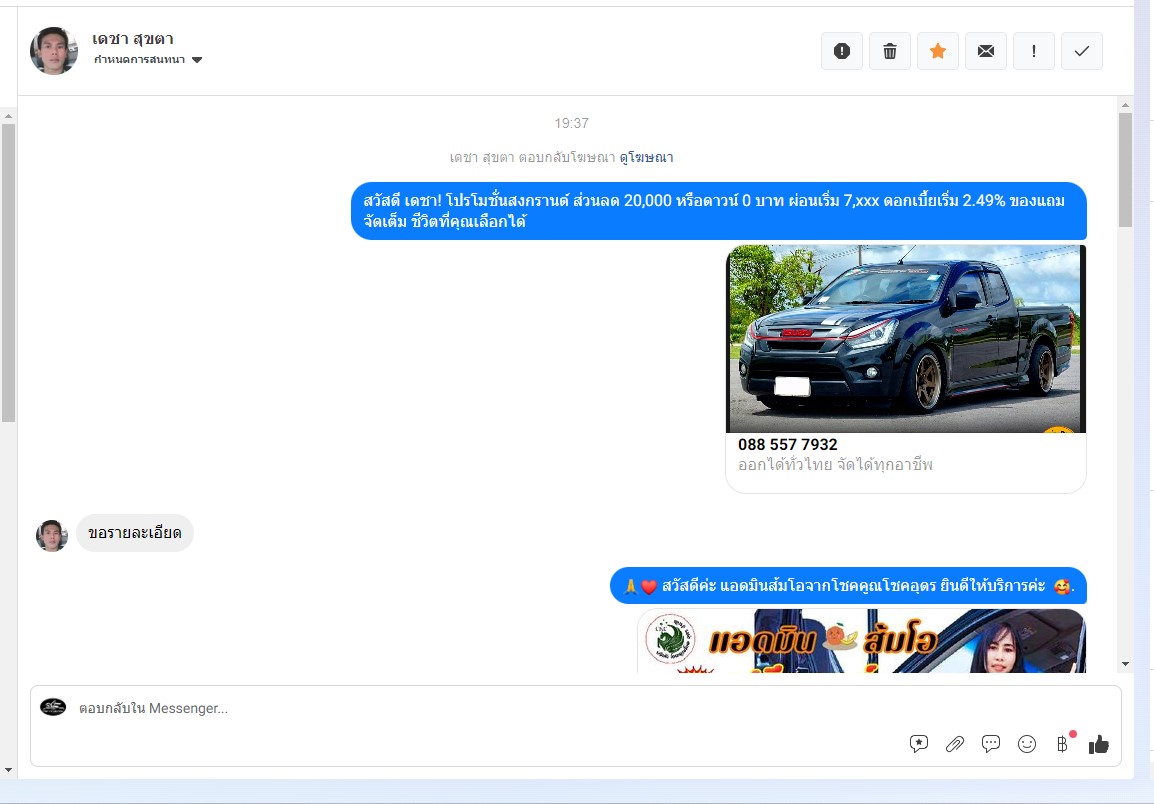The image size is (1154, 804).
Task: Mark conversation as done with checkmark
Action: pos(1081,51)
